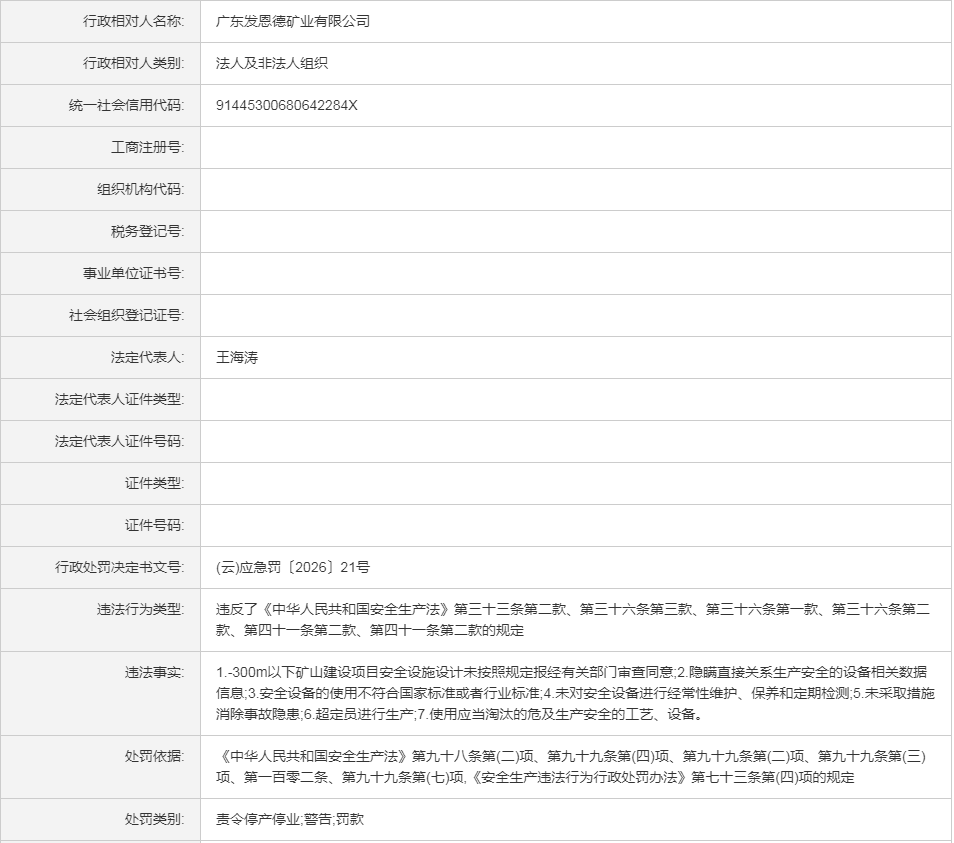Select the label 行政相对人类别
The image size is (954, 843).
[133, 63]
